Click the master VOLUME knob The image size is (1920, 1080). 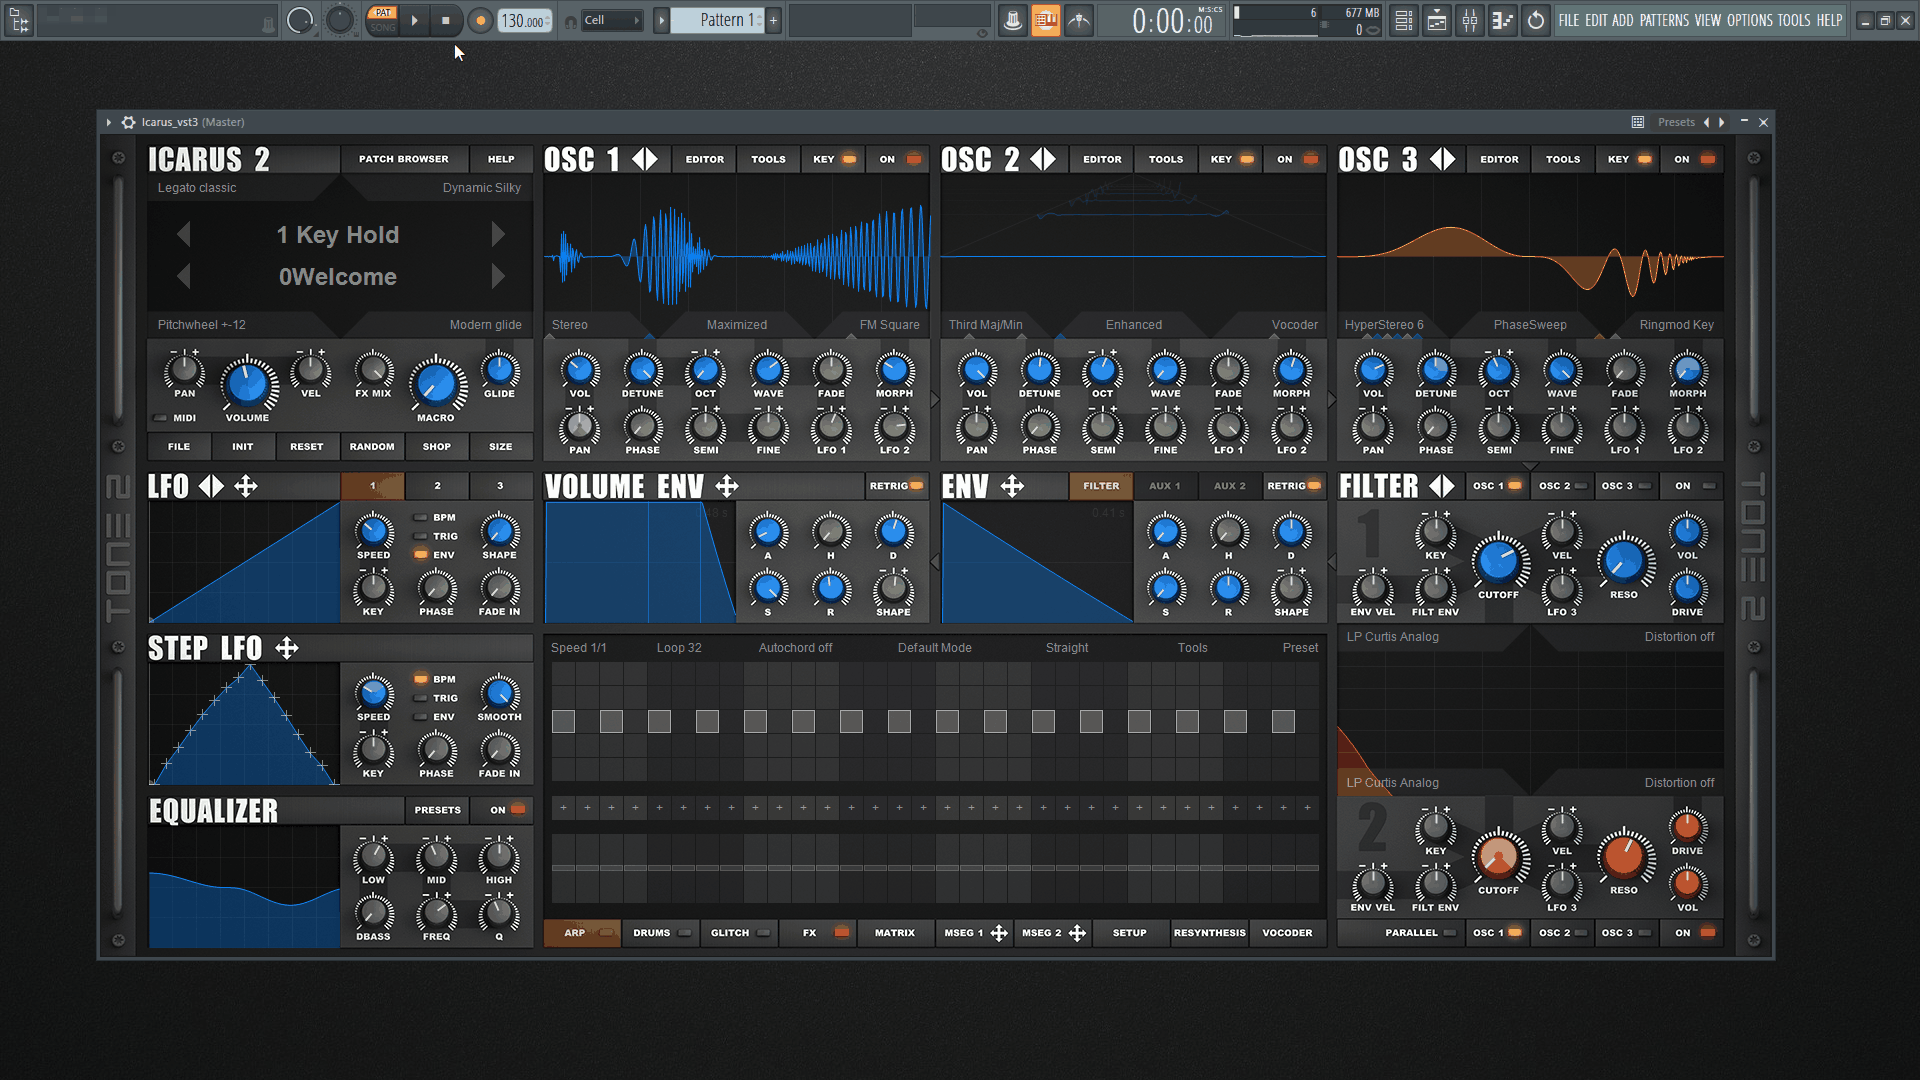pyautogui.click(x=248, y=384)
